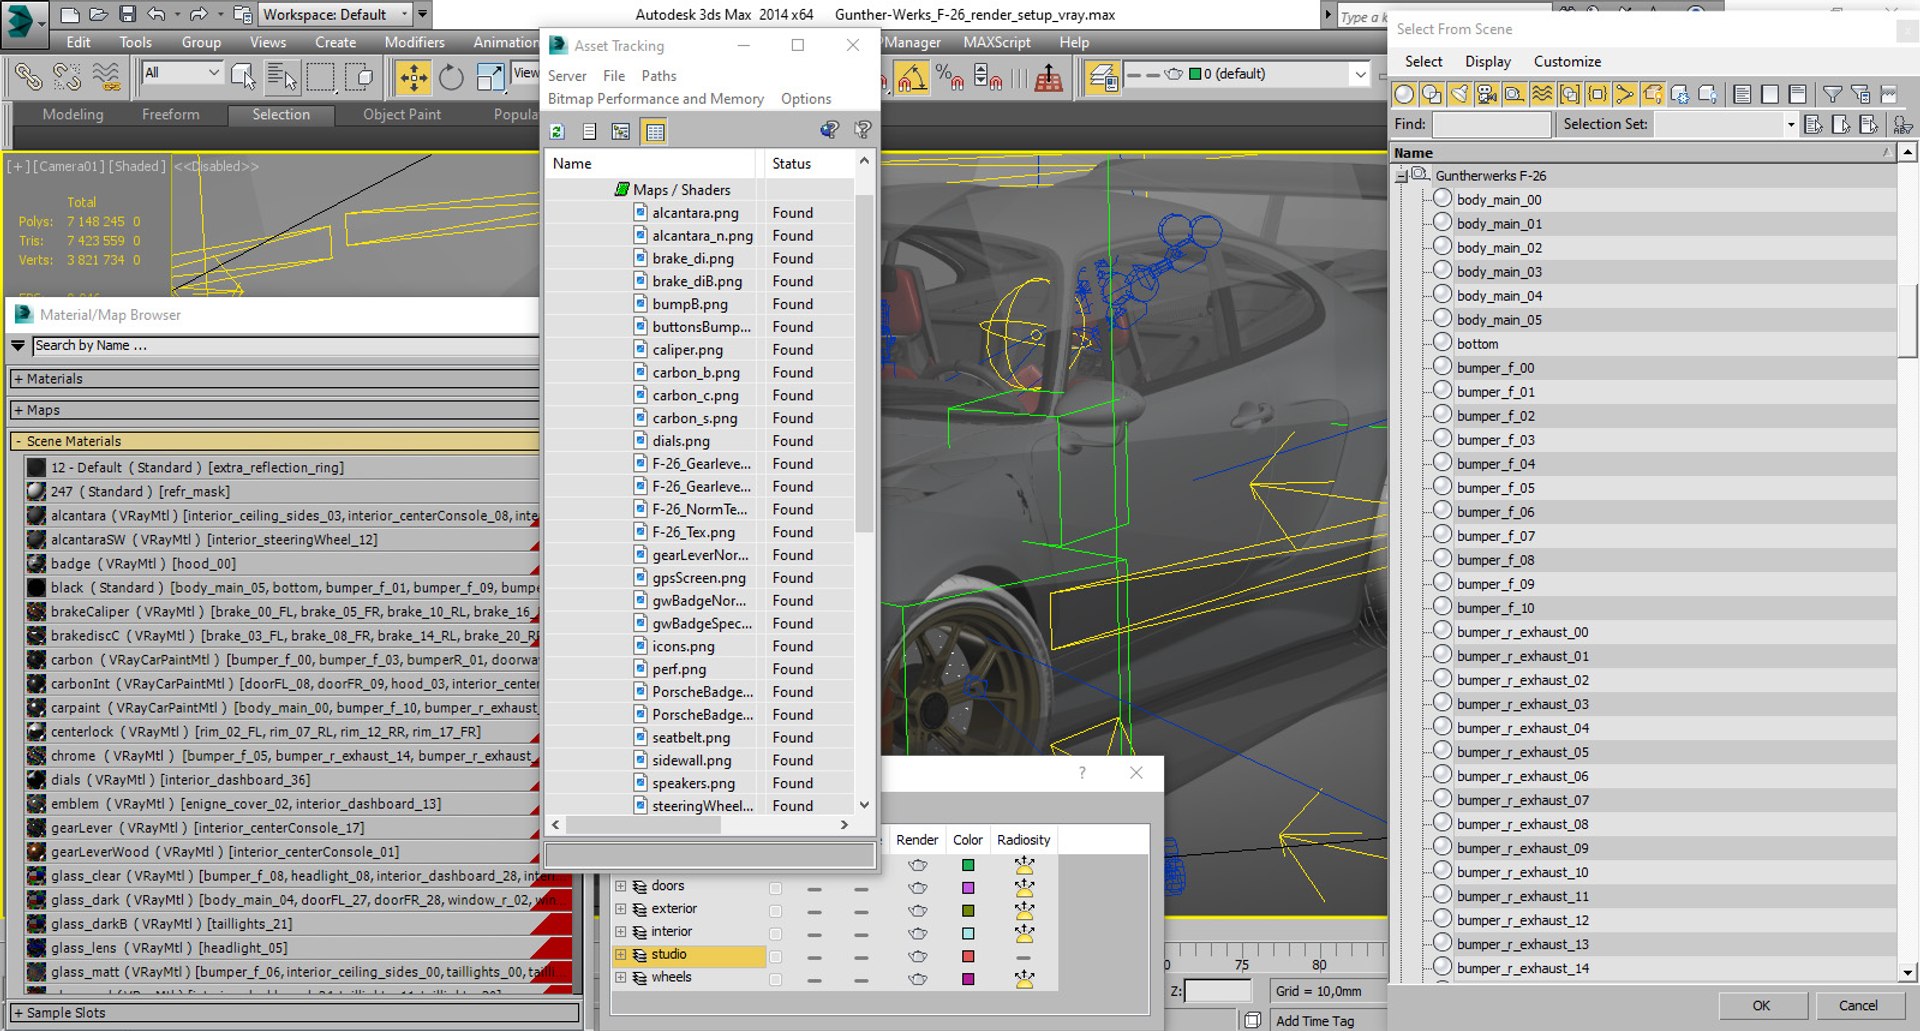The height and width of the screenshot is (1031, 1920).
Task: Open the Display menu in Select From Scene
Action: [1488, 62]
